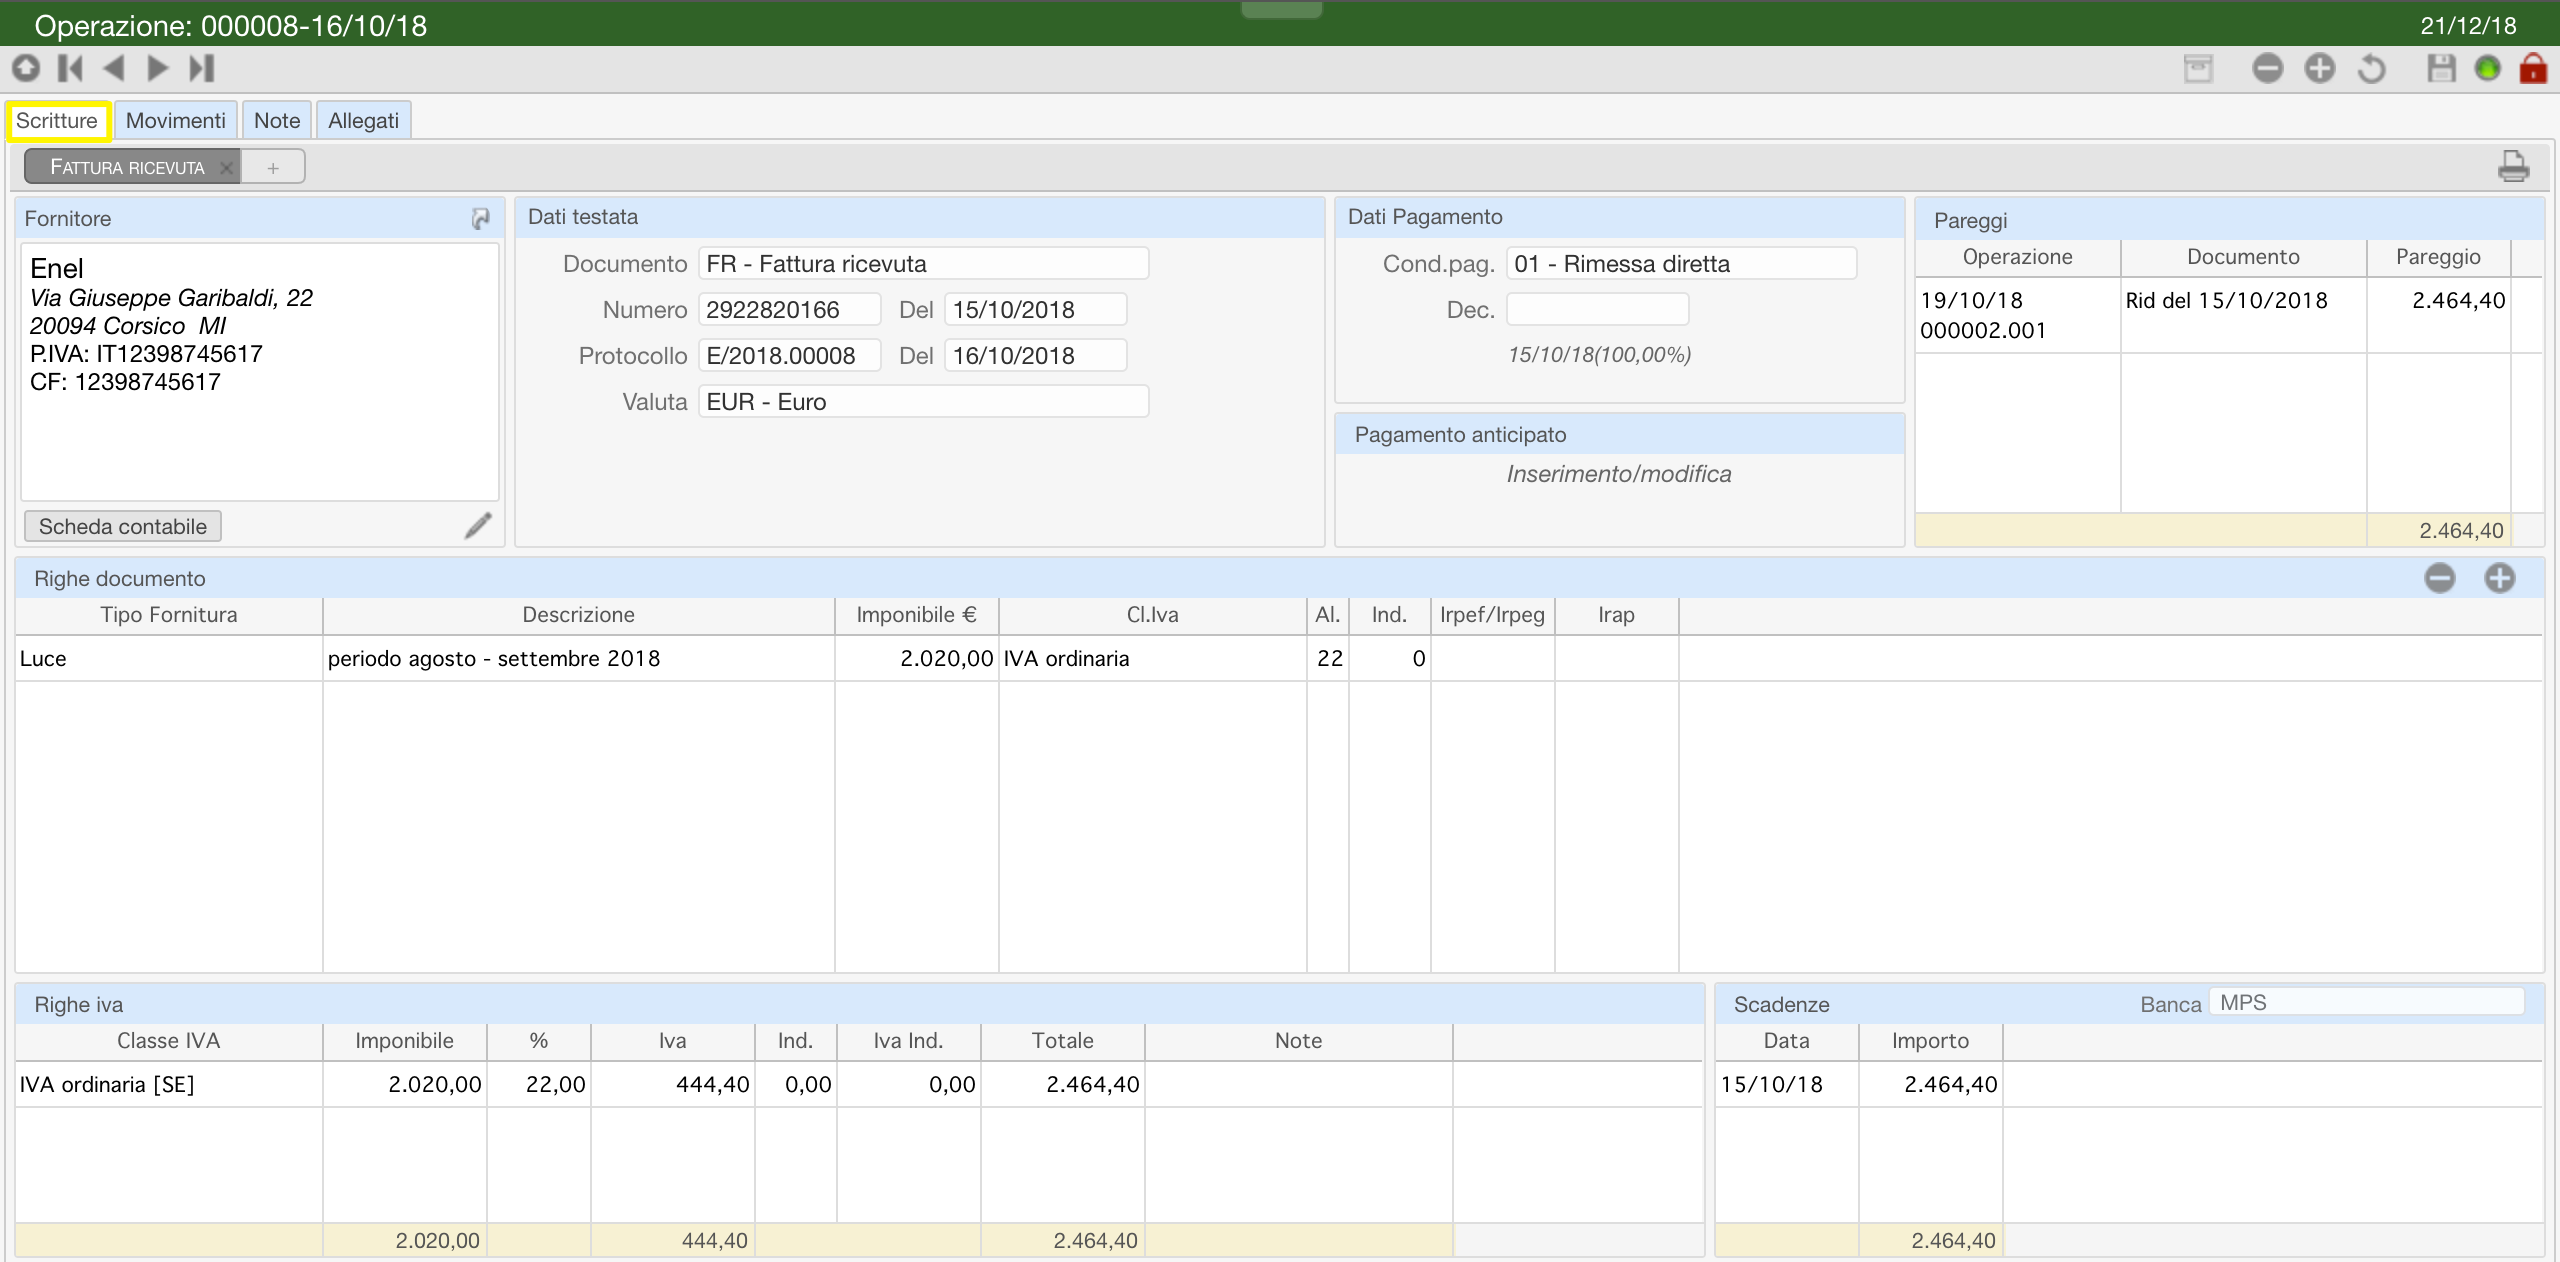Add row in Righe documento with plus icon
2560x1262 pixels.
click(x=2499, y=578)
